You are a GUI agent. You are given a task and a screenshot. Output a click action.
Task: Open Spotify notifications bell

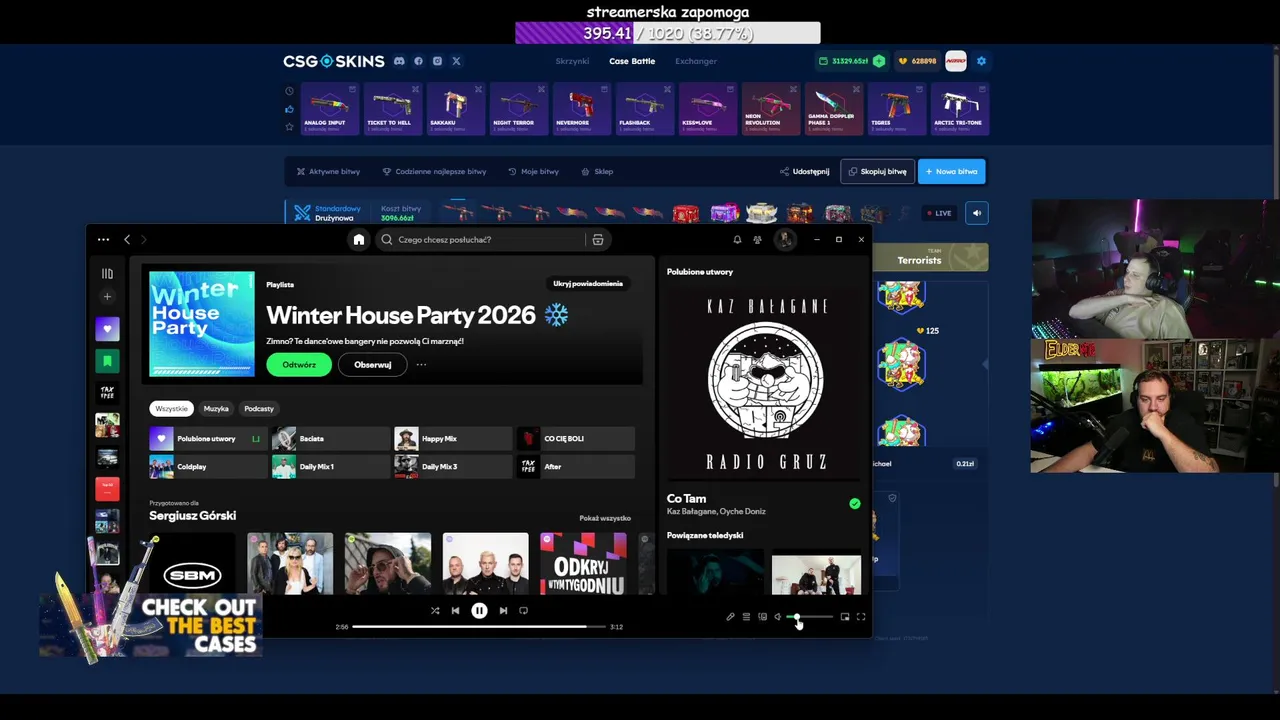pos(737,240)
